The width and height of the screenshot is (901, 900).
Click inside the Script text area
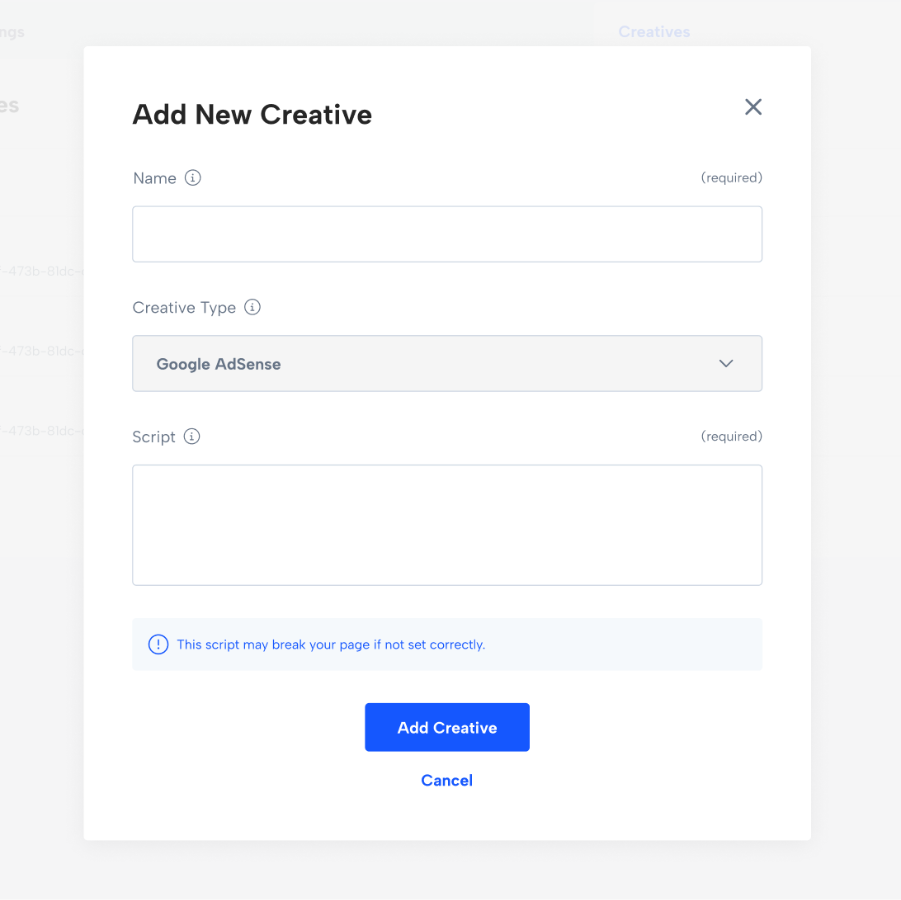coord(447,524)
